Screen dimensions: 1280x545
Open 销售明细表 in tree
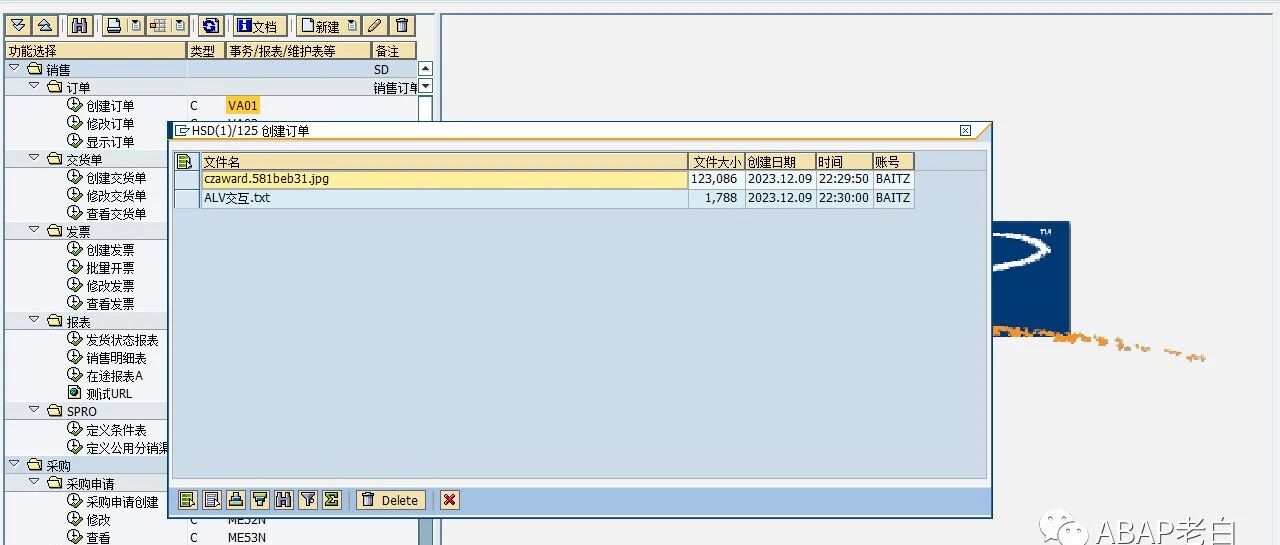[x=116, y=358]
